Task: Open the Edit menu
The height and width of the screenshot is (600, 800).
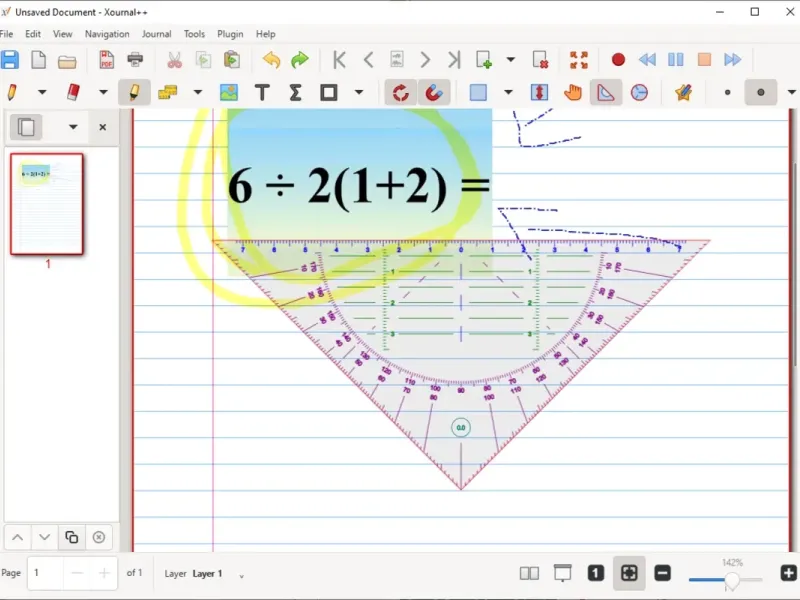Action: click(x=33, y=34)
